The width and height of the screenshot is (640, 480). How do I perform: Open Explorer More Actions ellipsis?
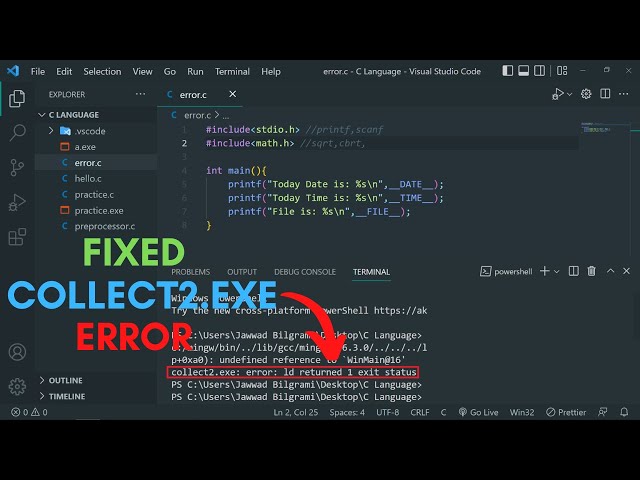(140, 94)
